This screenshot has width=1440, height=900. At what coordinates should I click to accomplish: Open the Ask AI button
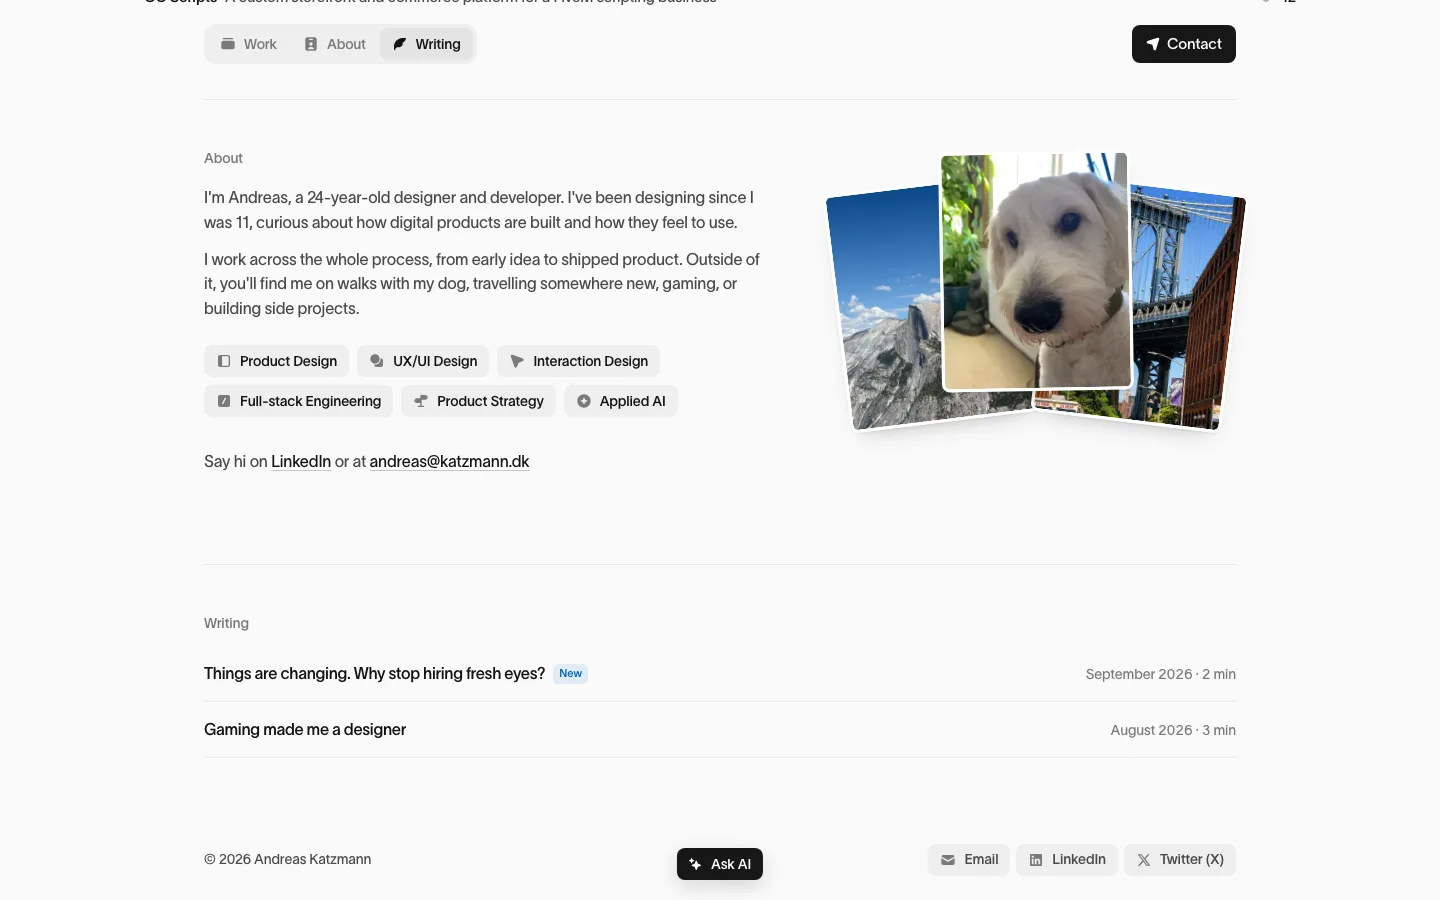[x=720, y=864]
